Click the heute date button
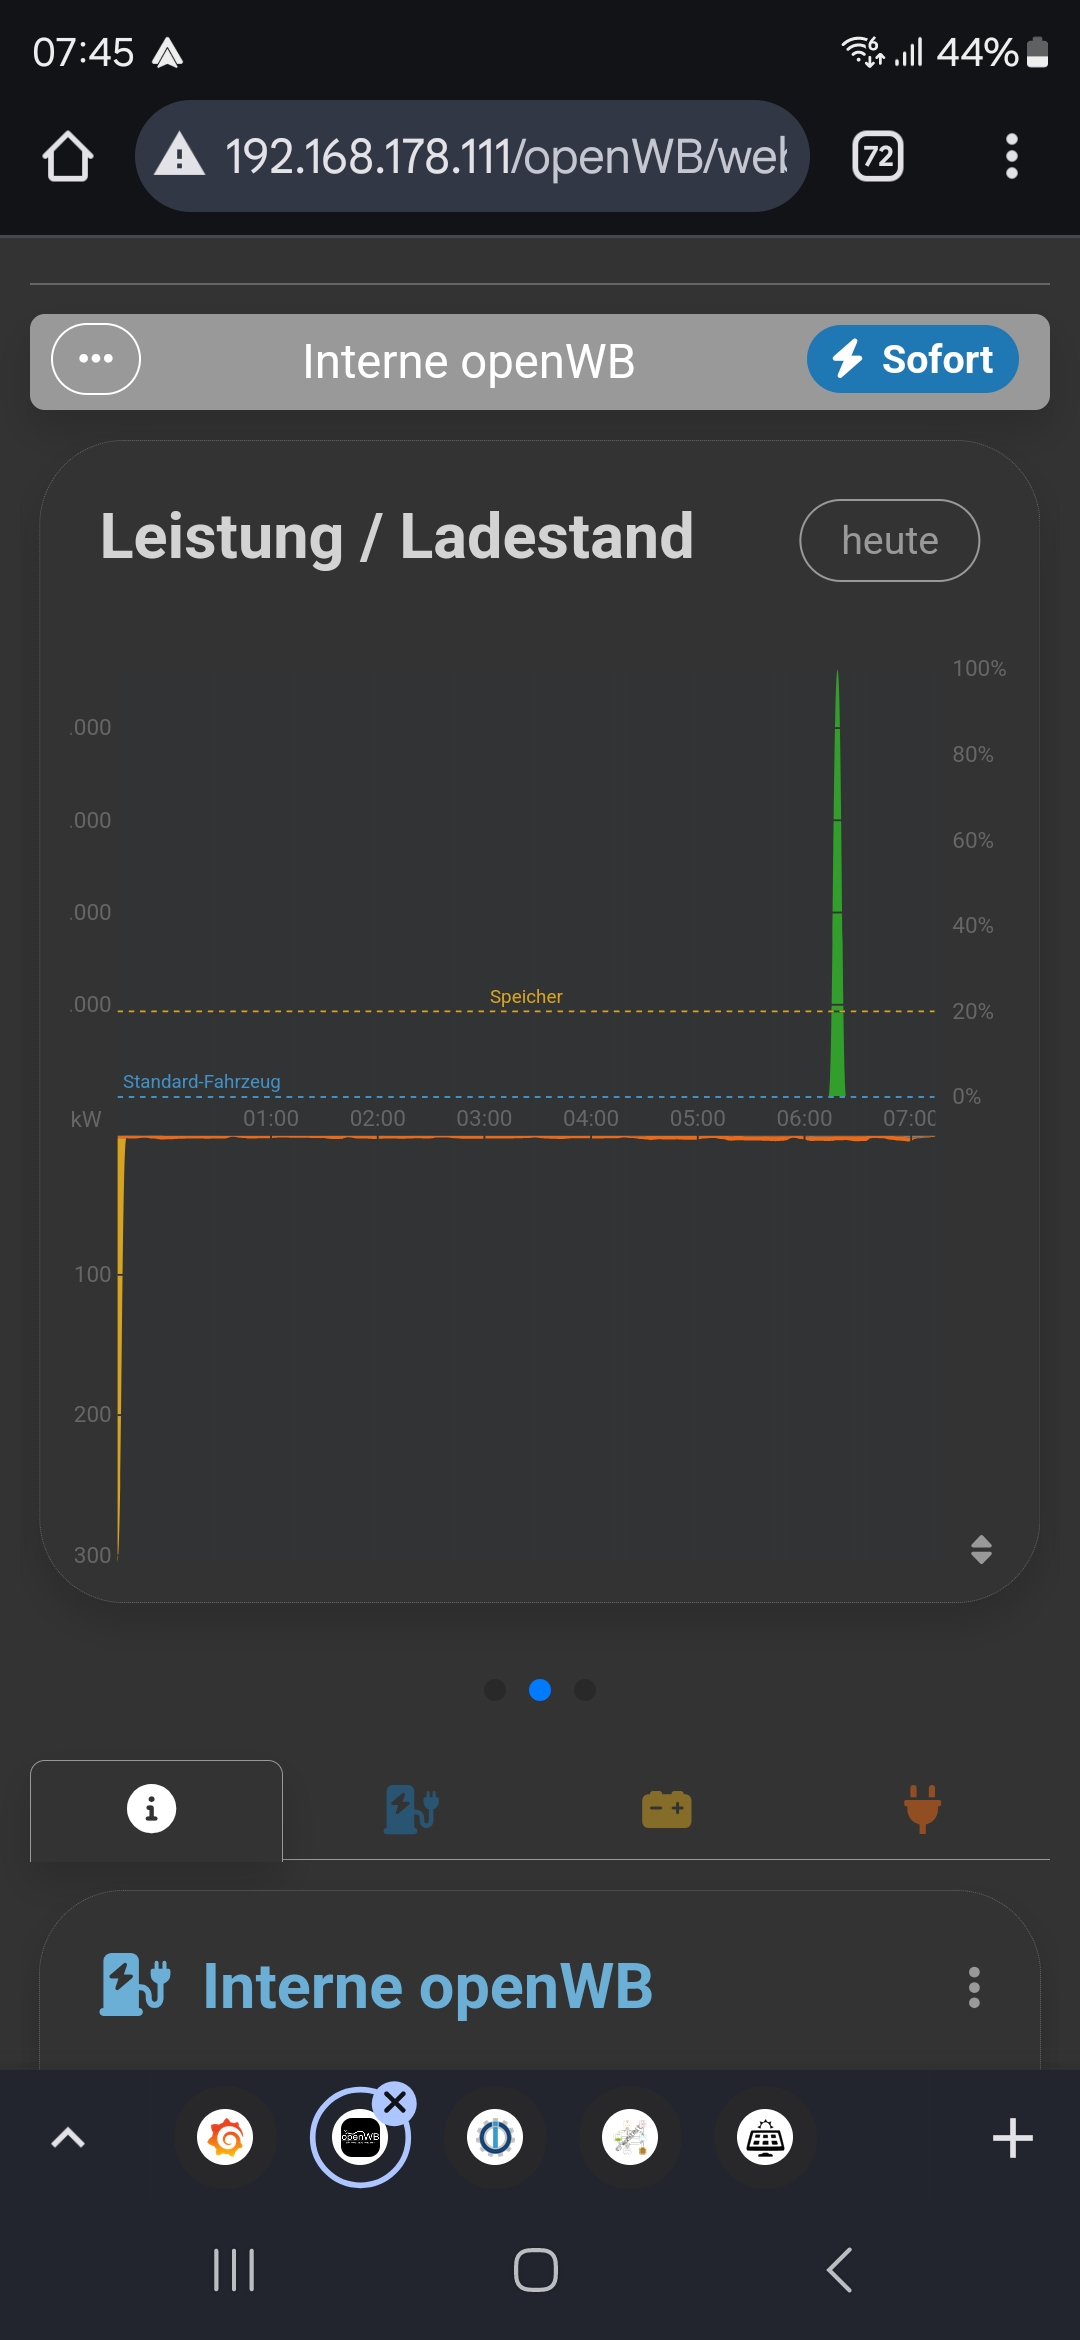1080x2340 pixels. click(x=890, y=540)
